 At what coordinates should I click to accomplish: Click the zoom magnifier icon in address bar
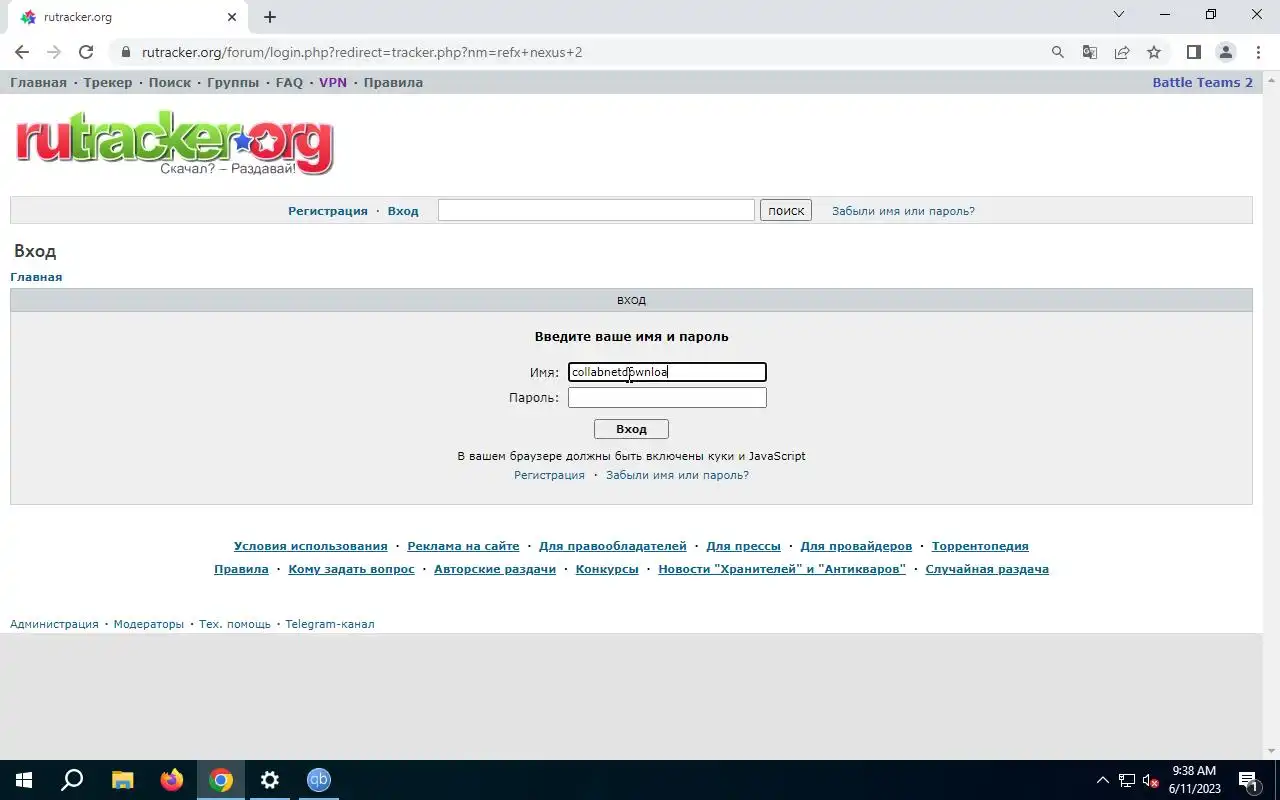point(1058,52)
